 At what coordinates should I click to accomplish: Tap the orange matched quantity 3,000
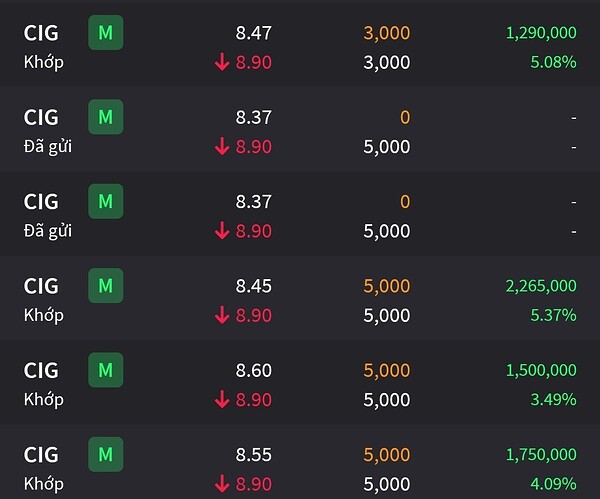coord(386,33)
